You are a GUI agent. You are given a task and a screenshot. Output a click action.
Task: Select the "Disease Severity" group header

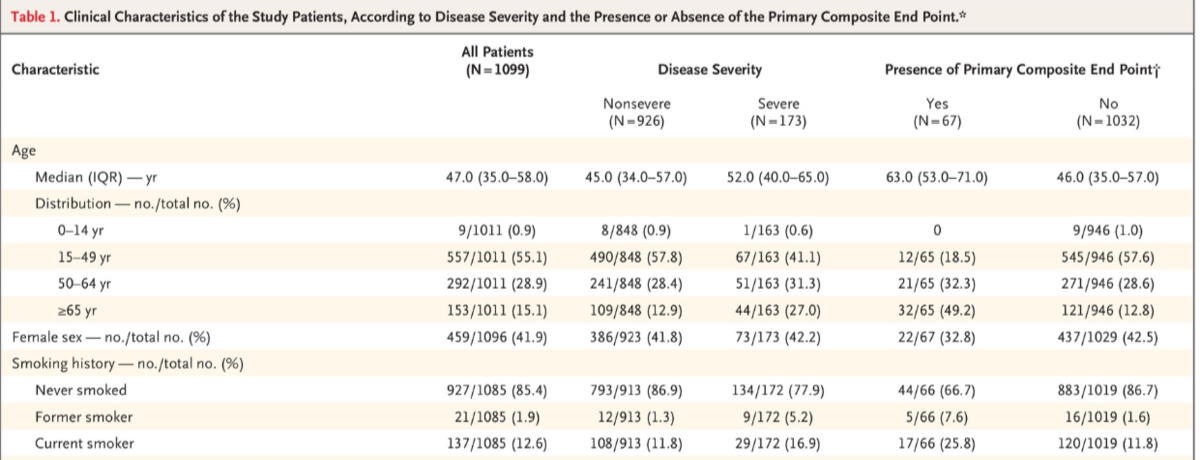(x=709, y=70)
